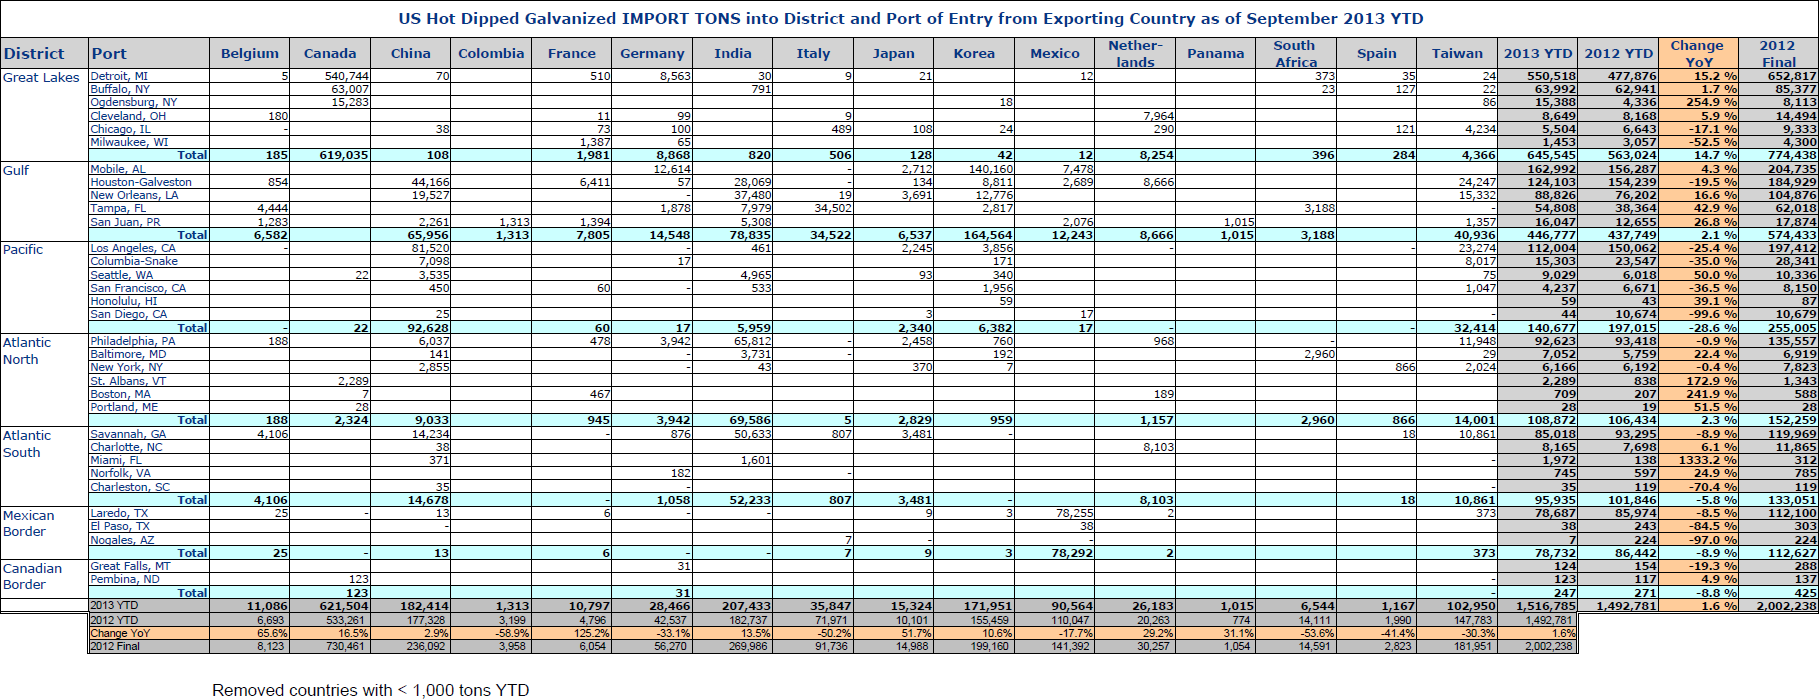This screenshot has height=700, width=1819.
Task: Click the "Atlantic South" district label
Action: coord(27,444)
